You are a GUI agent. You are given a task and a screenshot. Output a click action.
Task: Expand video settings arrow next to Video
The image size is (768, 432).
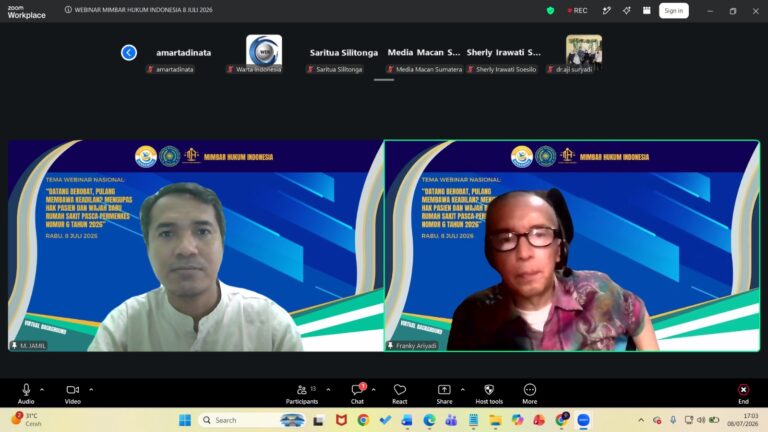click(x=91, y=390)
